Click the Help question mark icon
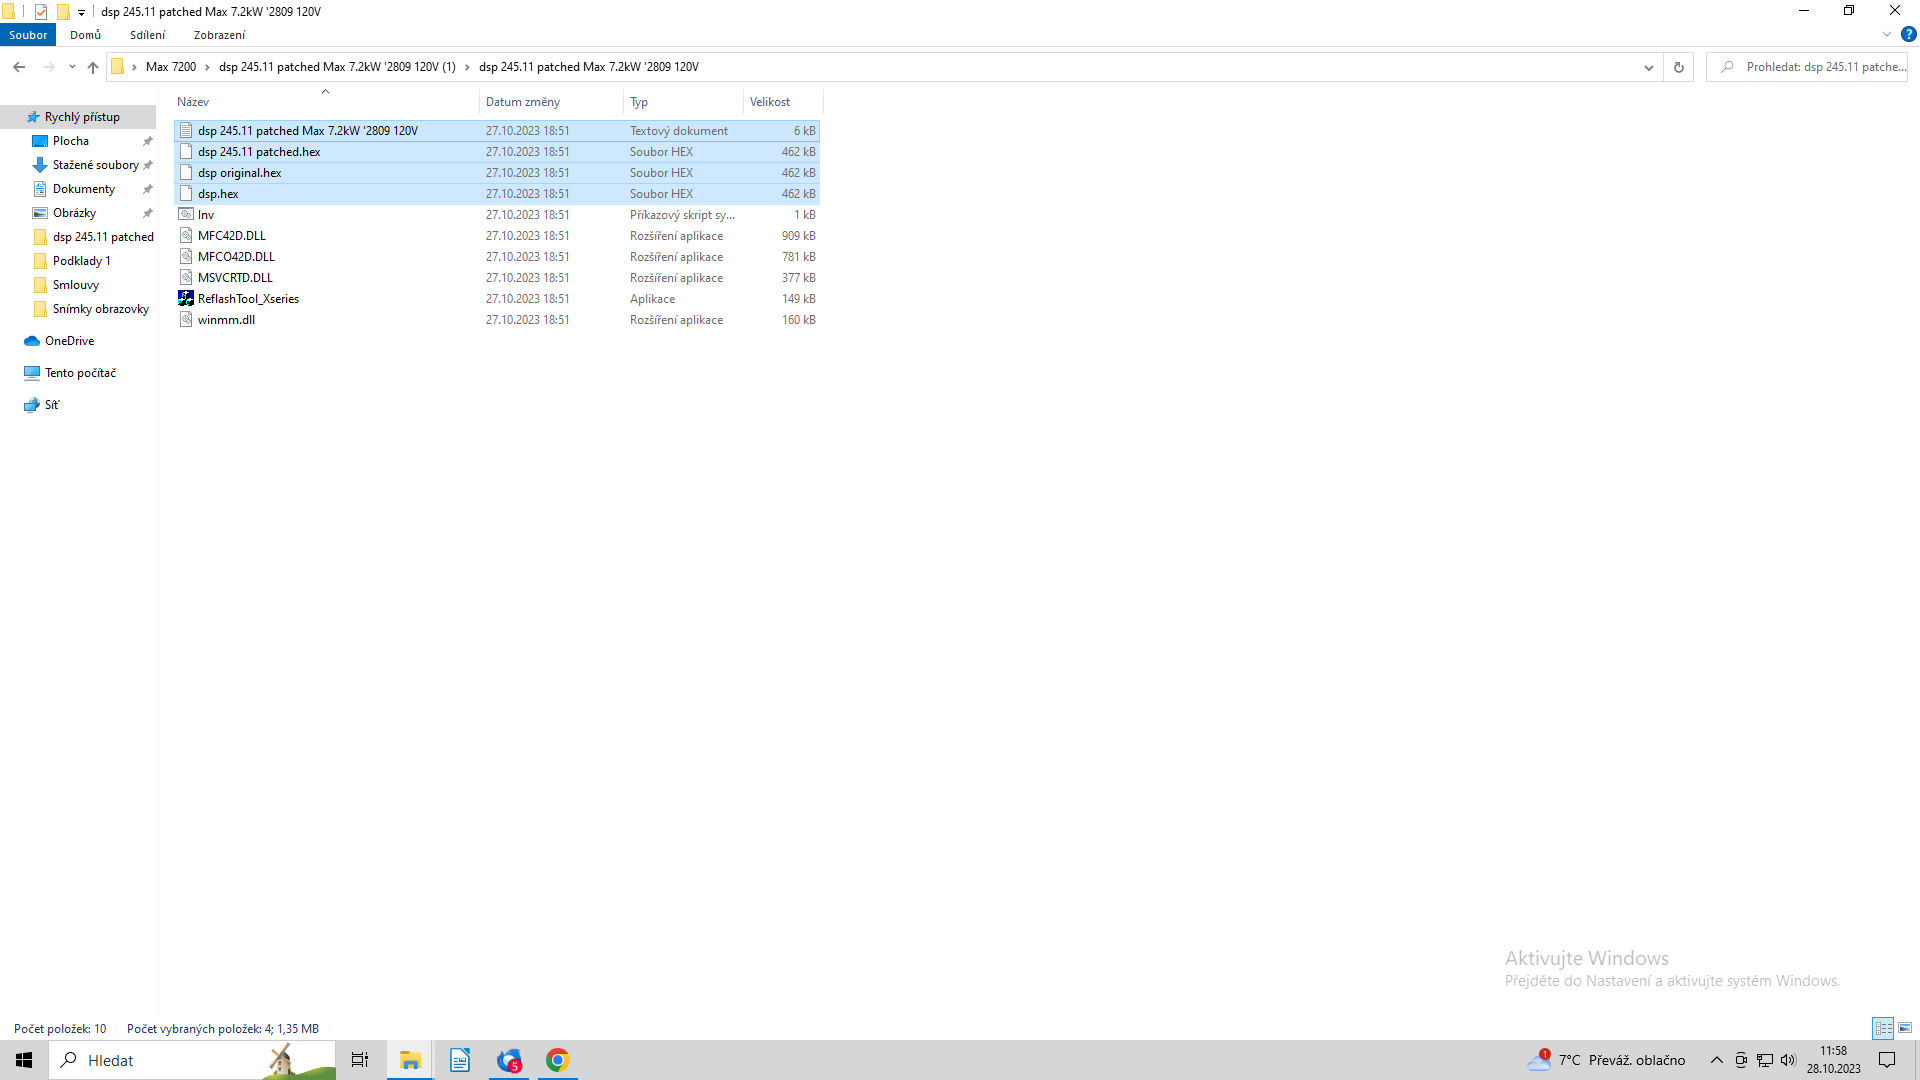 pos(1908,34)
